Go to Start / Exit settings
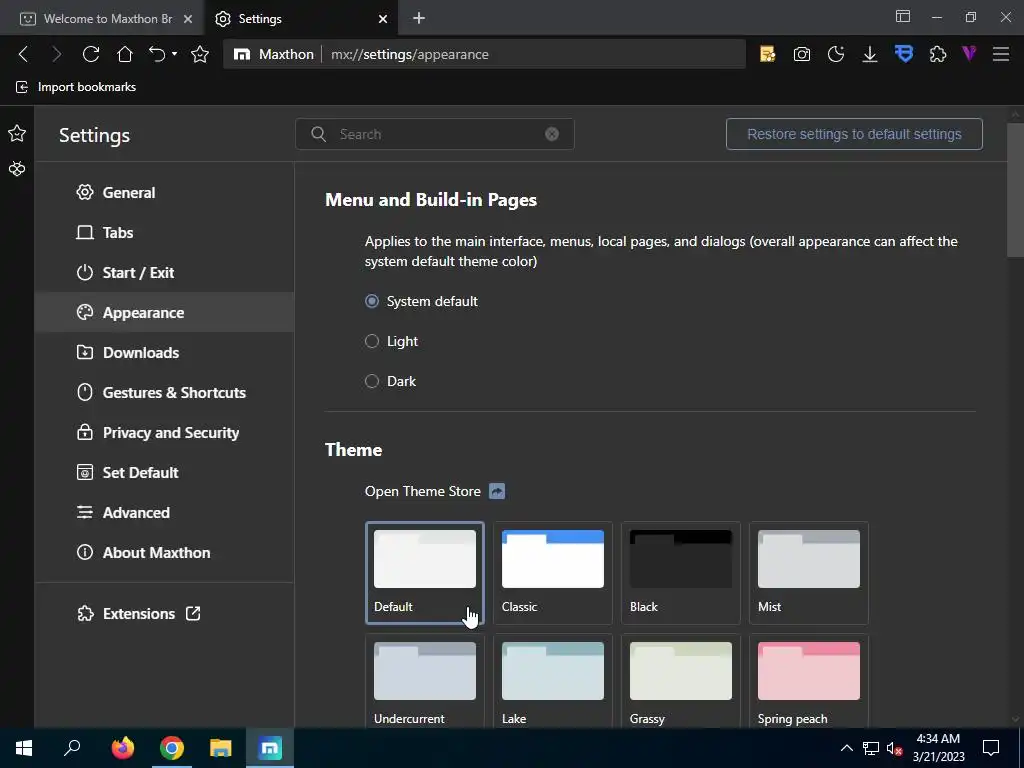Viewport: 1024px width, 768px height. 164,272
